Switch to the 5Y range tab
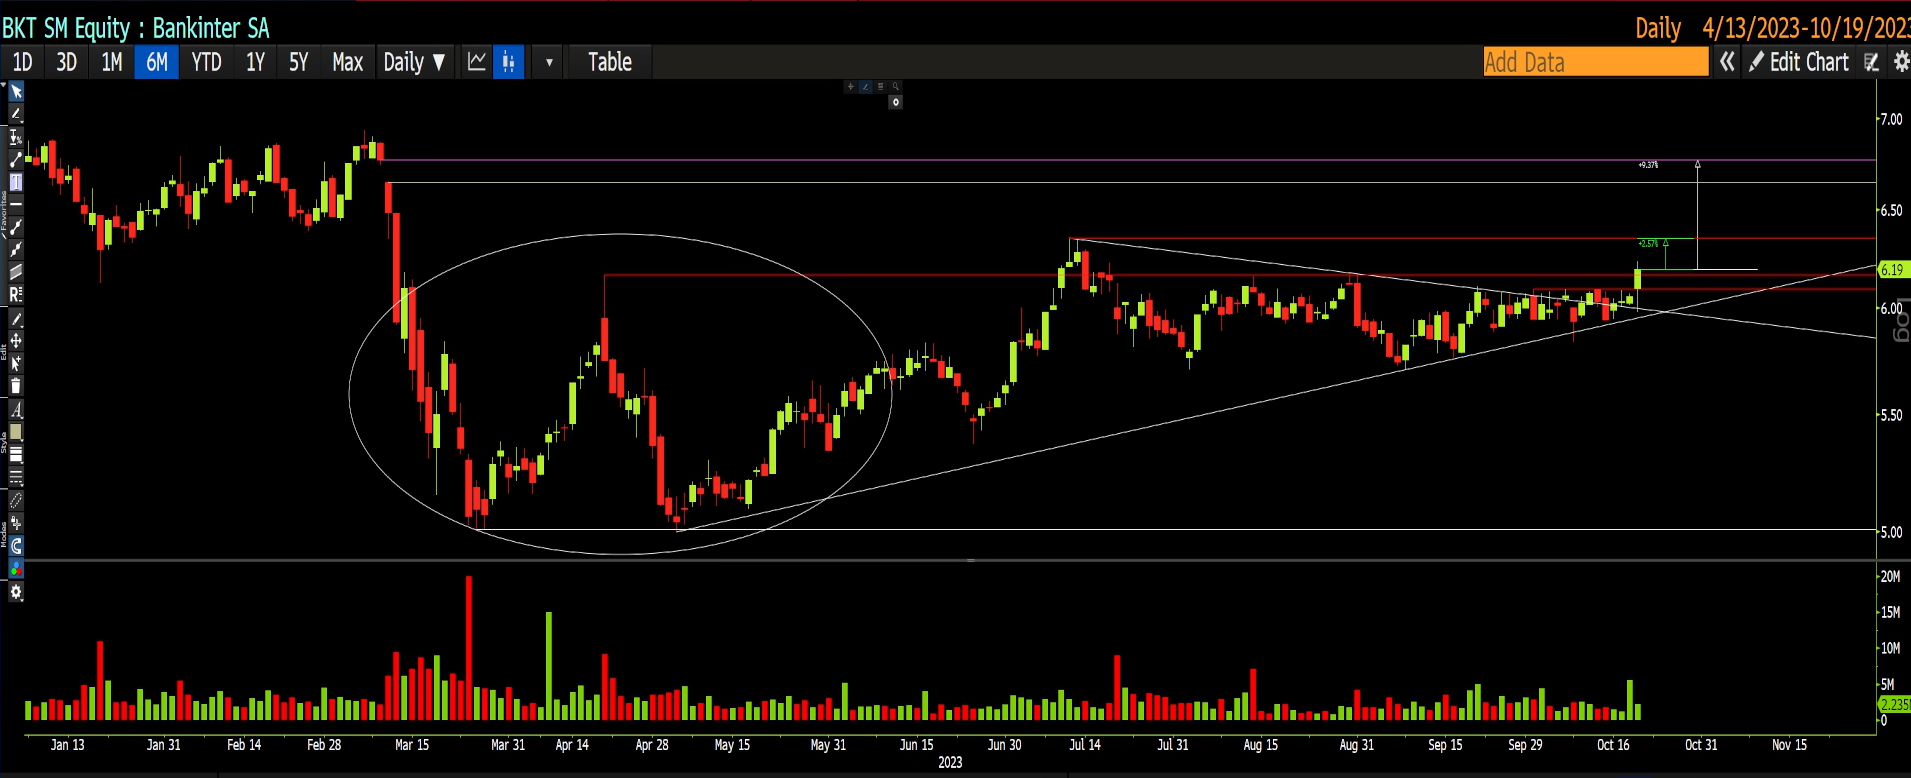Screen dimensions: 1911x778 coord(298,62)
